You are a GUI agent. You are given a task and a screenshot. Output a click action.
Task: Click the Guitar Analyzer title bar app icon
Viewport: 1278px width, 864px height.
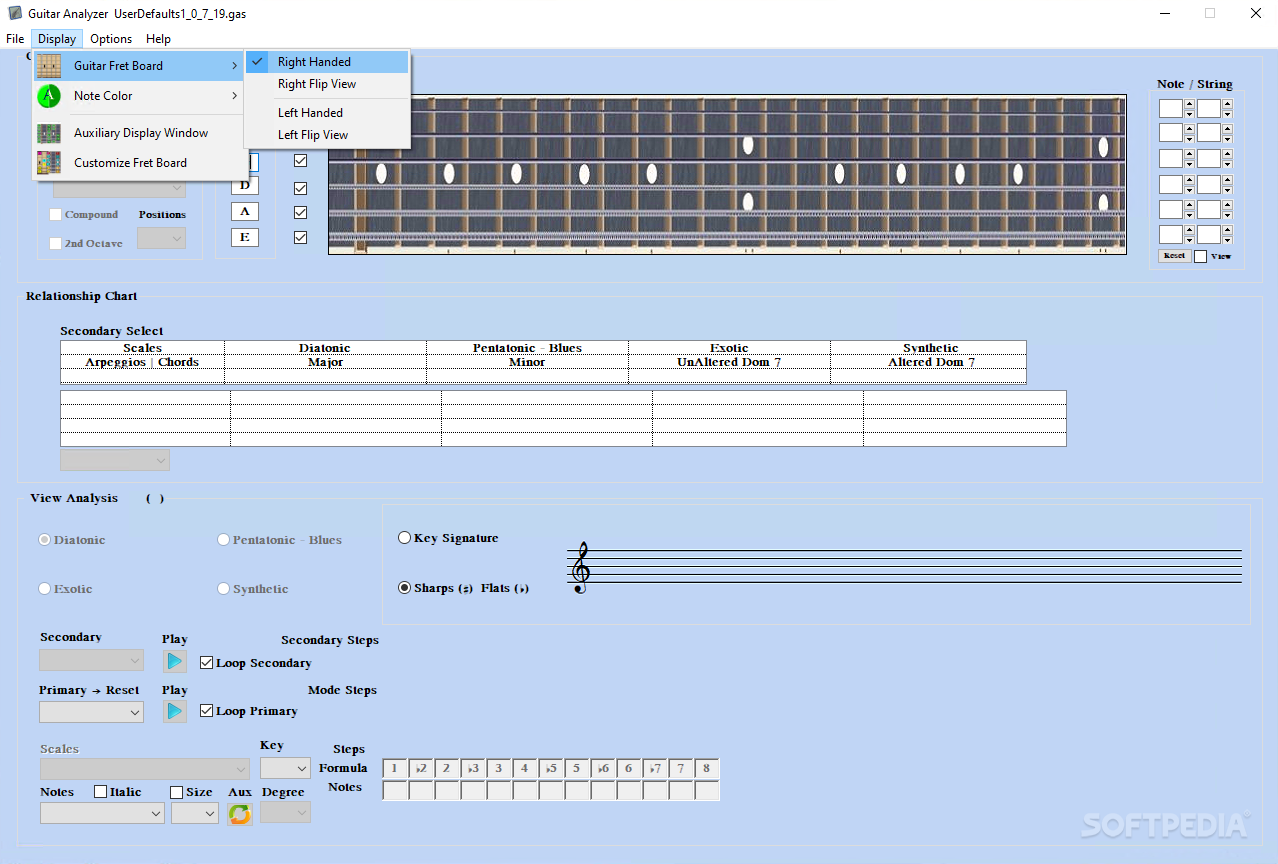(x=15, y=14)
